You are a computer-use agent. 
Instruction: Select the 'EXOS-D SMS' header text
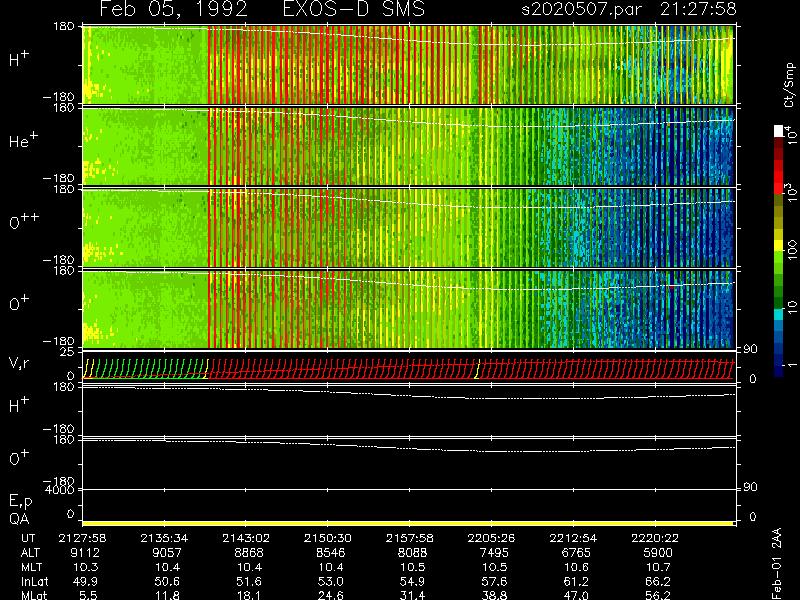click(x=353, y=9)
